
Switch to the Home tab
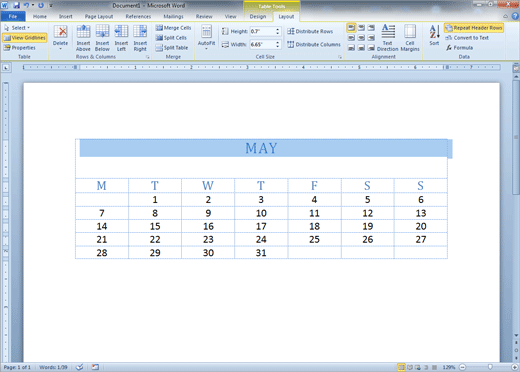pos(40,16)
